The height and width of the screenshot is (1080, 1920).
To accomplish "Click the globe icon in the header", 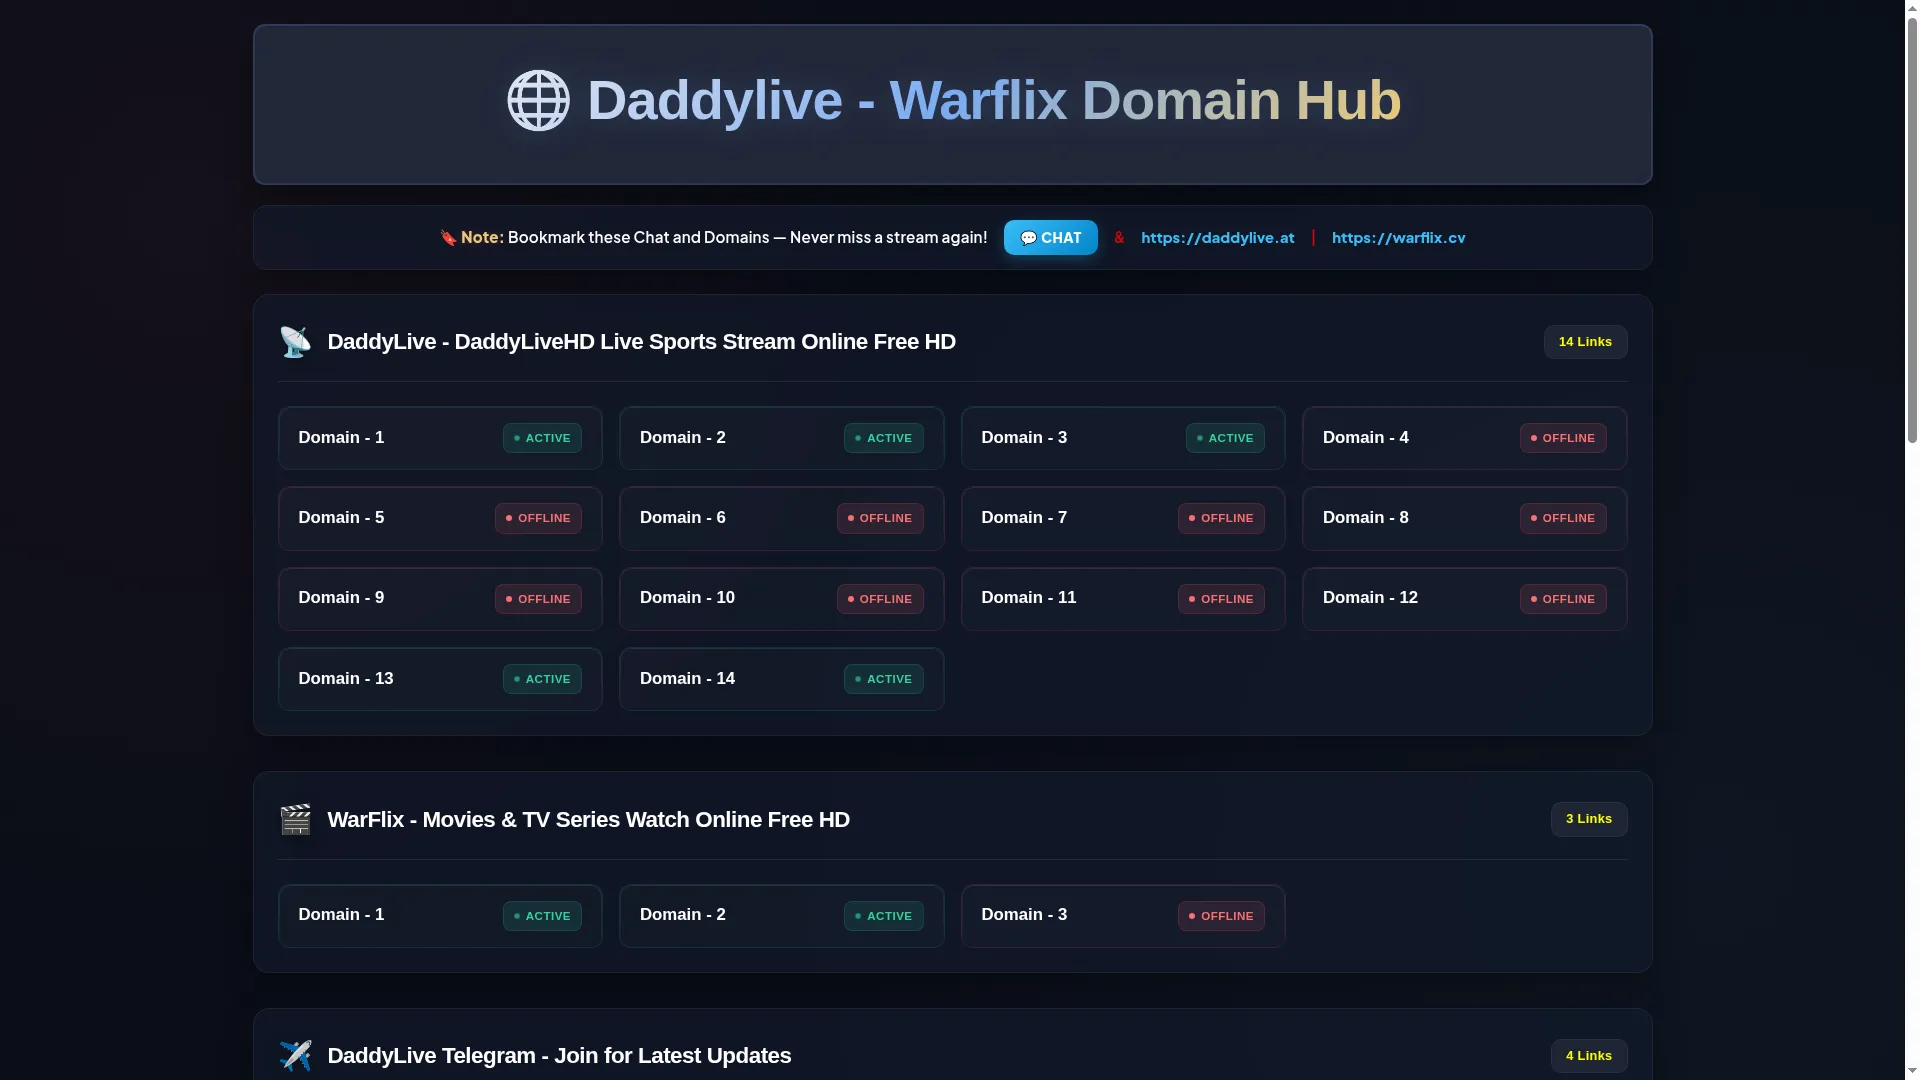I will 538,100.
